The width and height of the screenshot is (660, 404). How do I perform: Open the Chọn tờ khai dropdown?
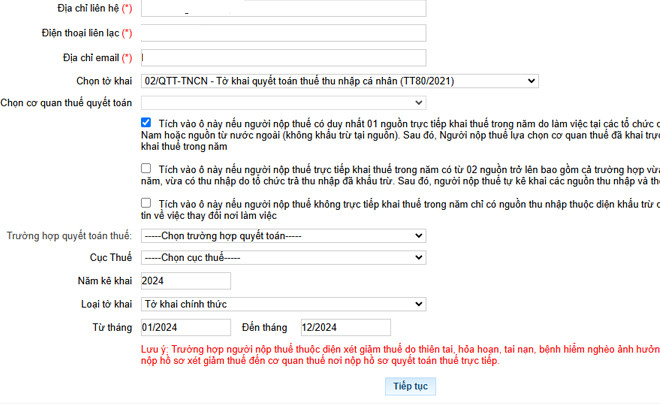coord(340,81)
